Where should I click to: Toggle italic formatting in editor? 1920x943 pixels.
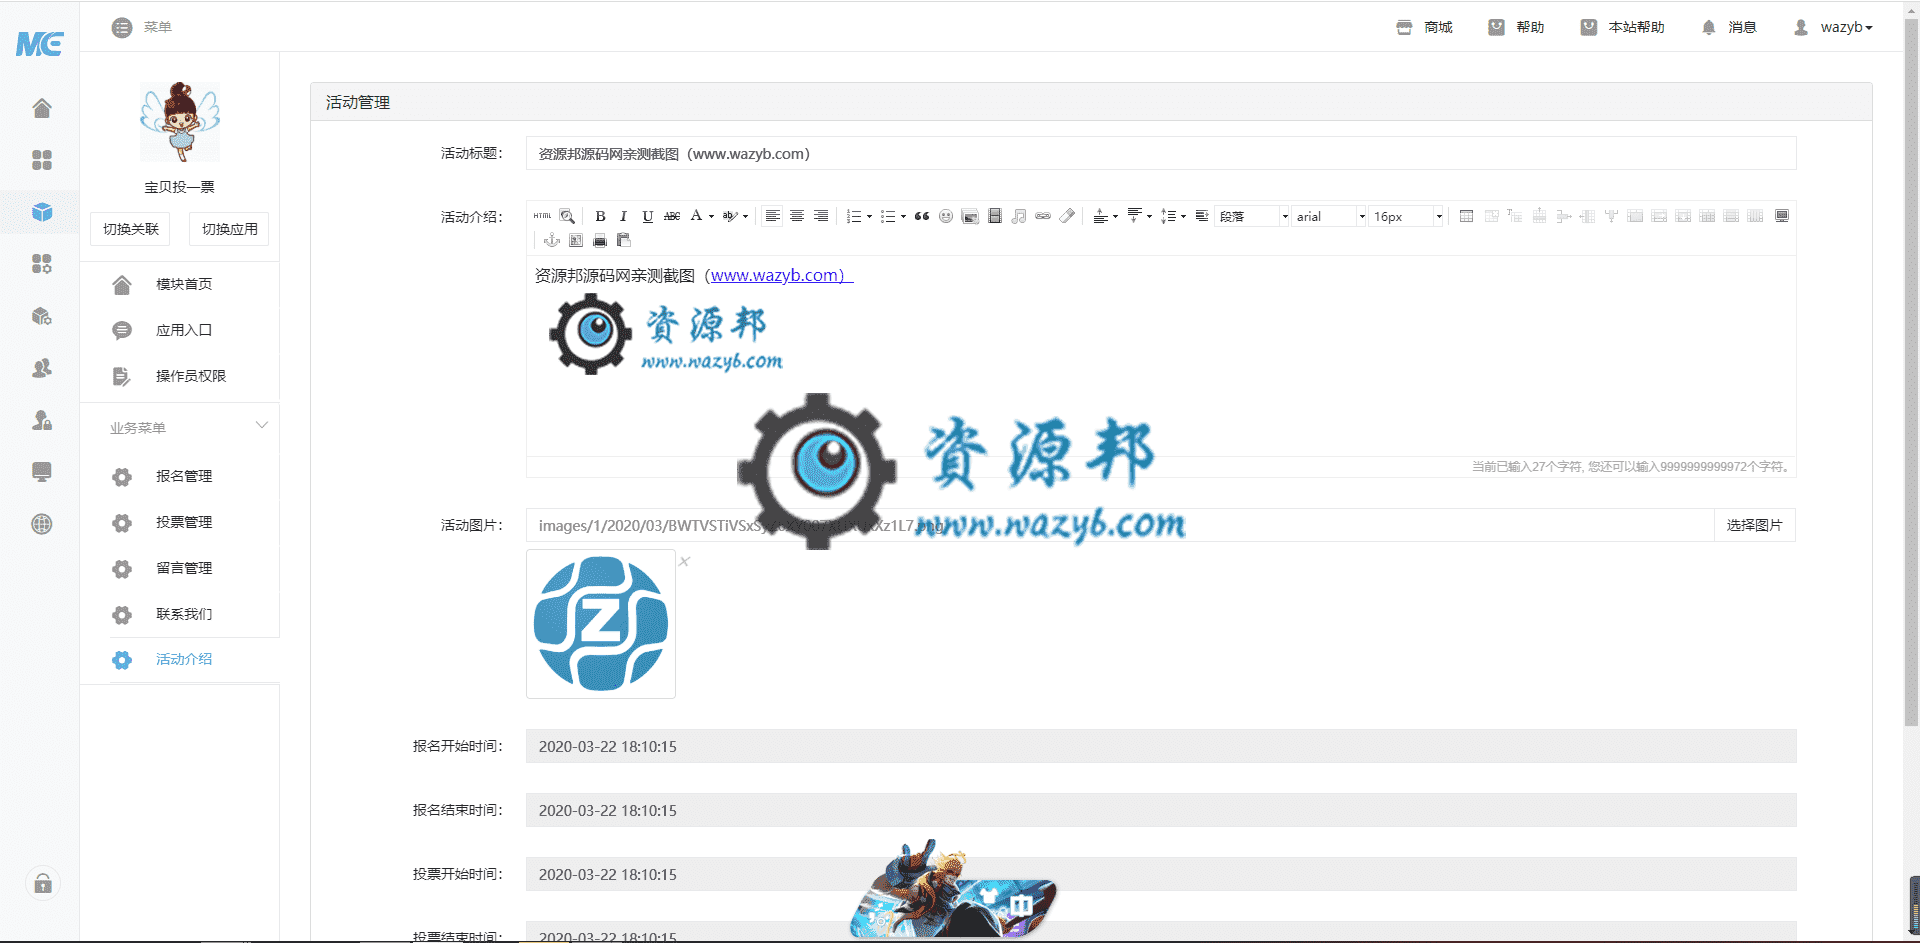624,216
